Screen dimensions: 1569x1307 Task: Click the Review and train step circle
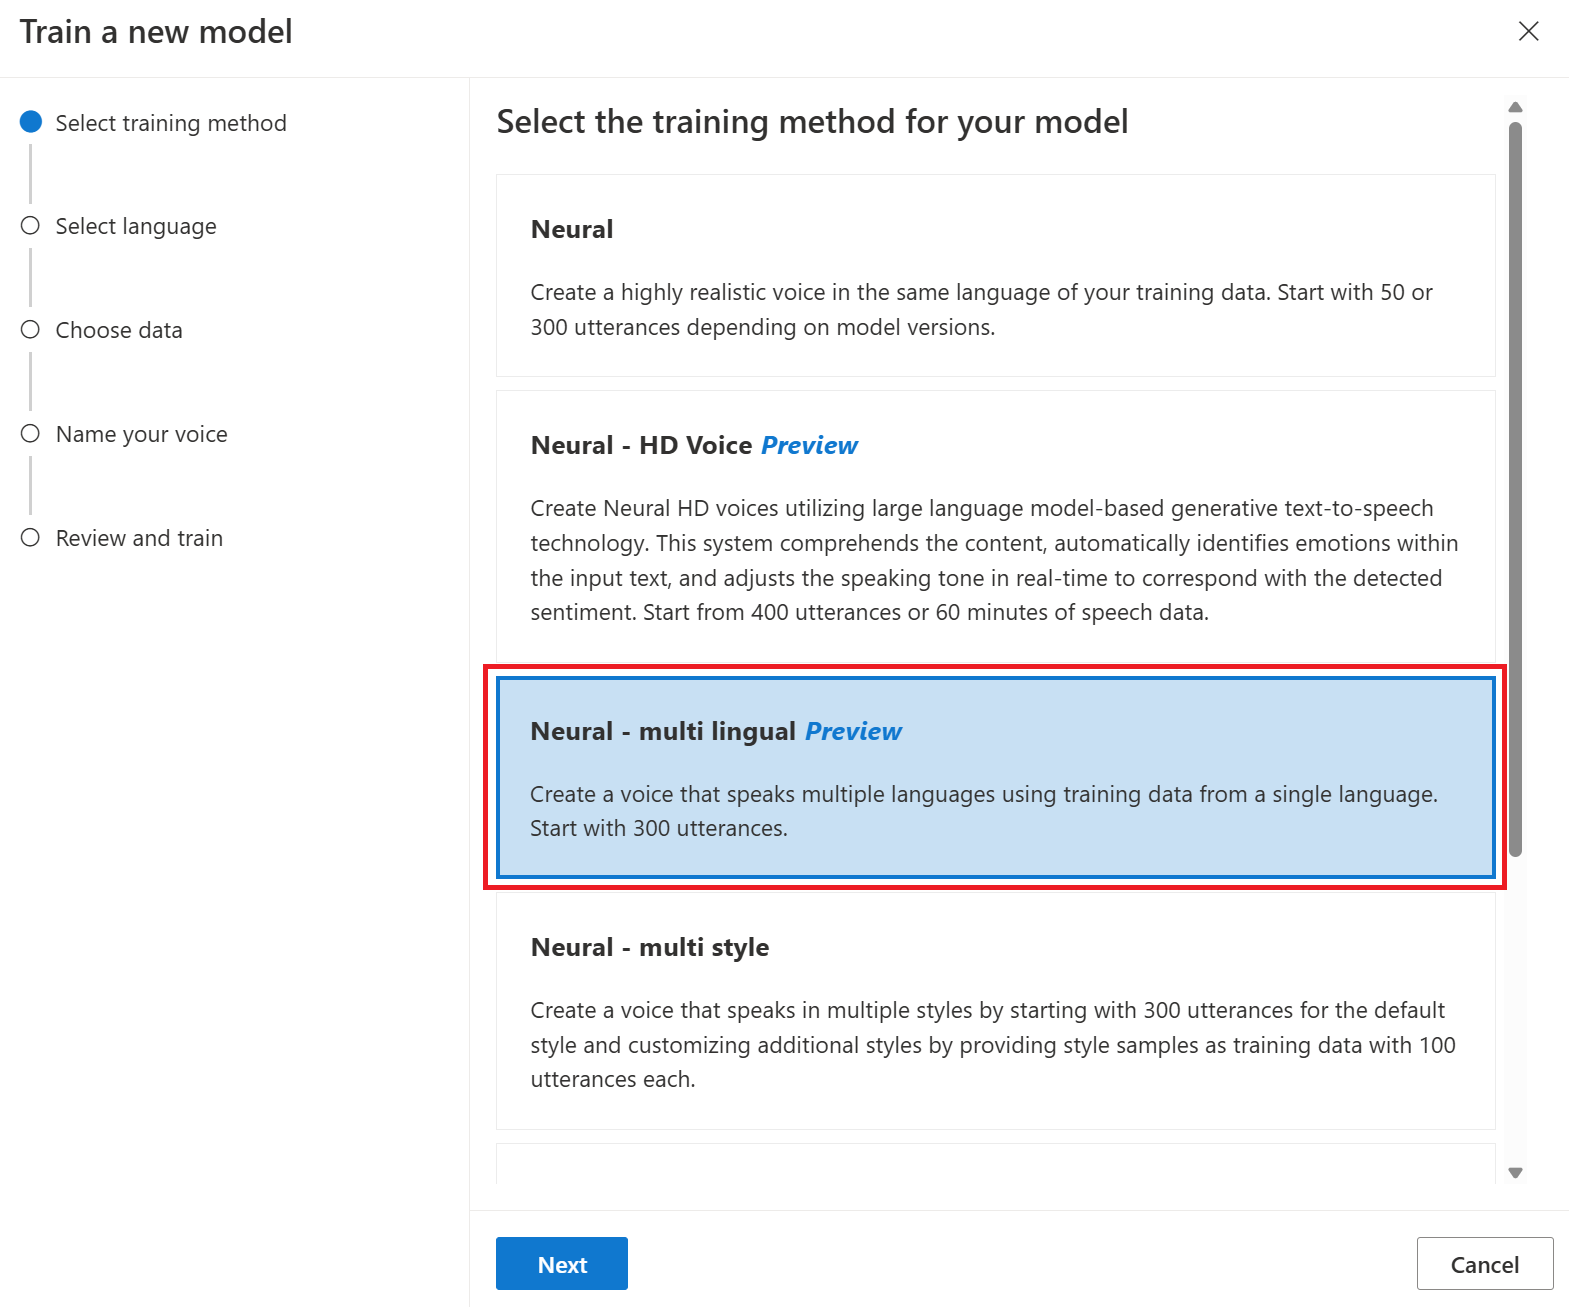[31, 538]
